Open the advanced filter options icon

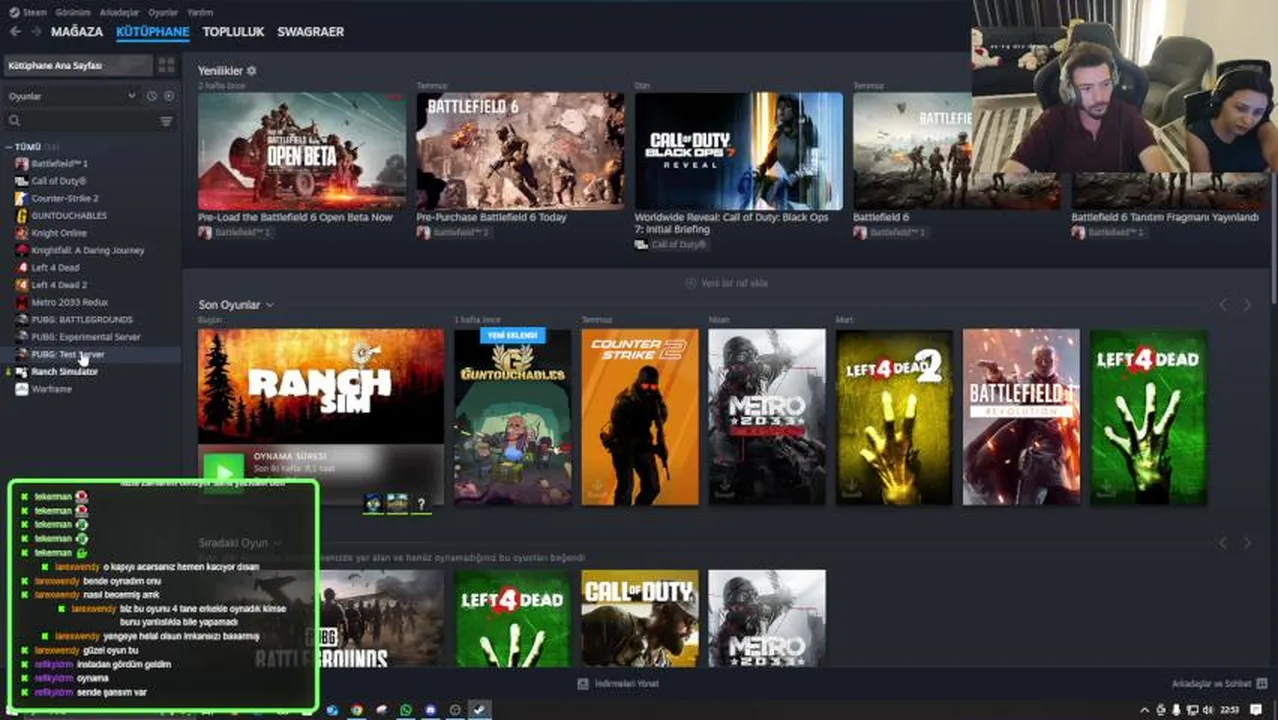tap(166, 121)
